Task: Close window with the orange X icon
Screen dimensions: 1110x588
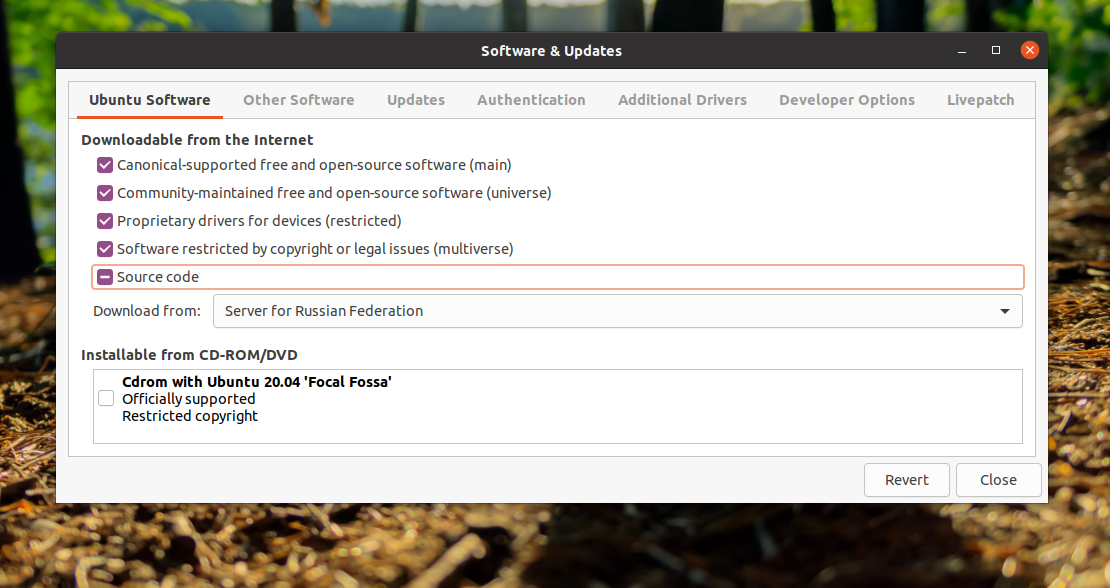Action: tap(1029, 50)
